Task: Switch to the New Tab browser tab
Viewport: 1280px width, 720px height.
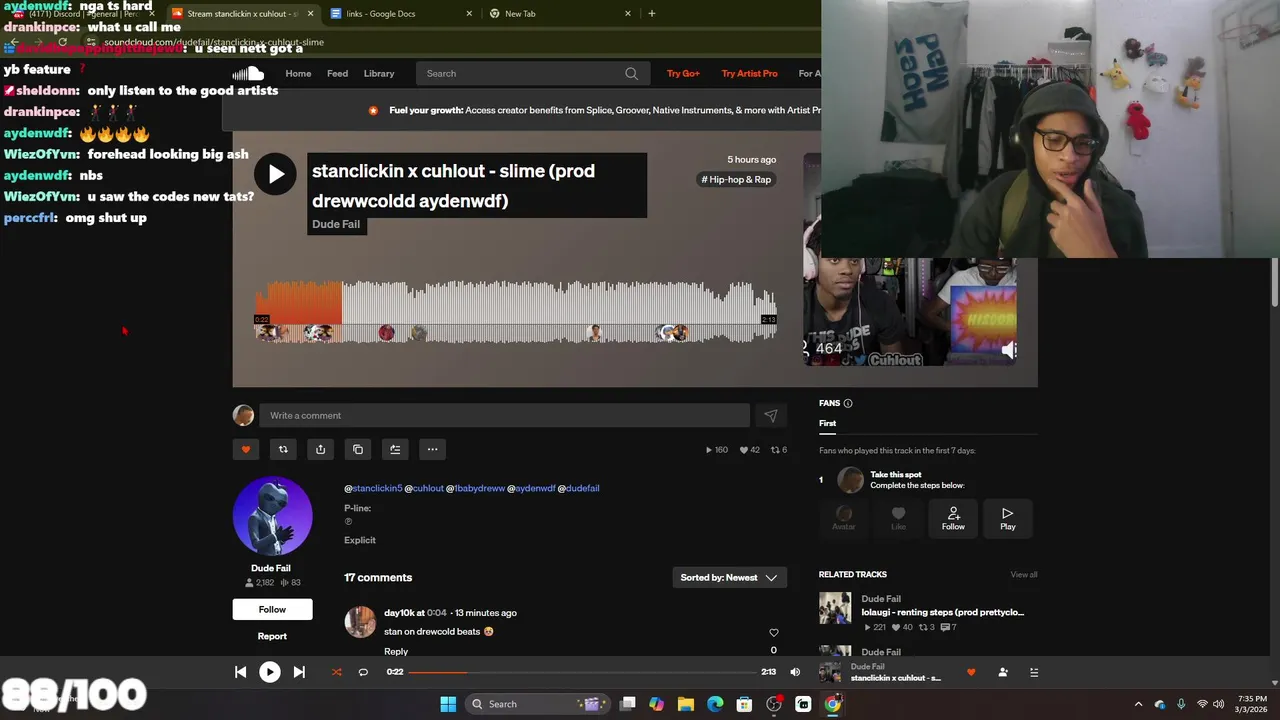Action: [558, 13]
